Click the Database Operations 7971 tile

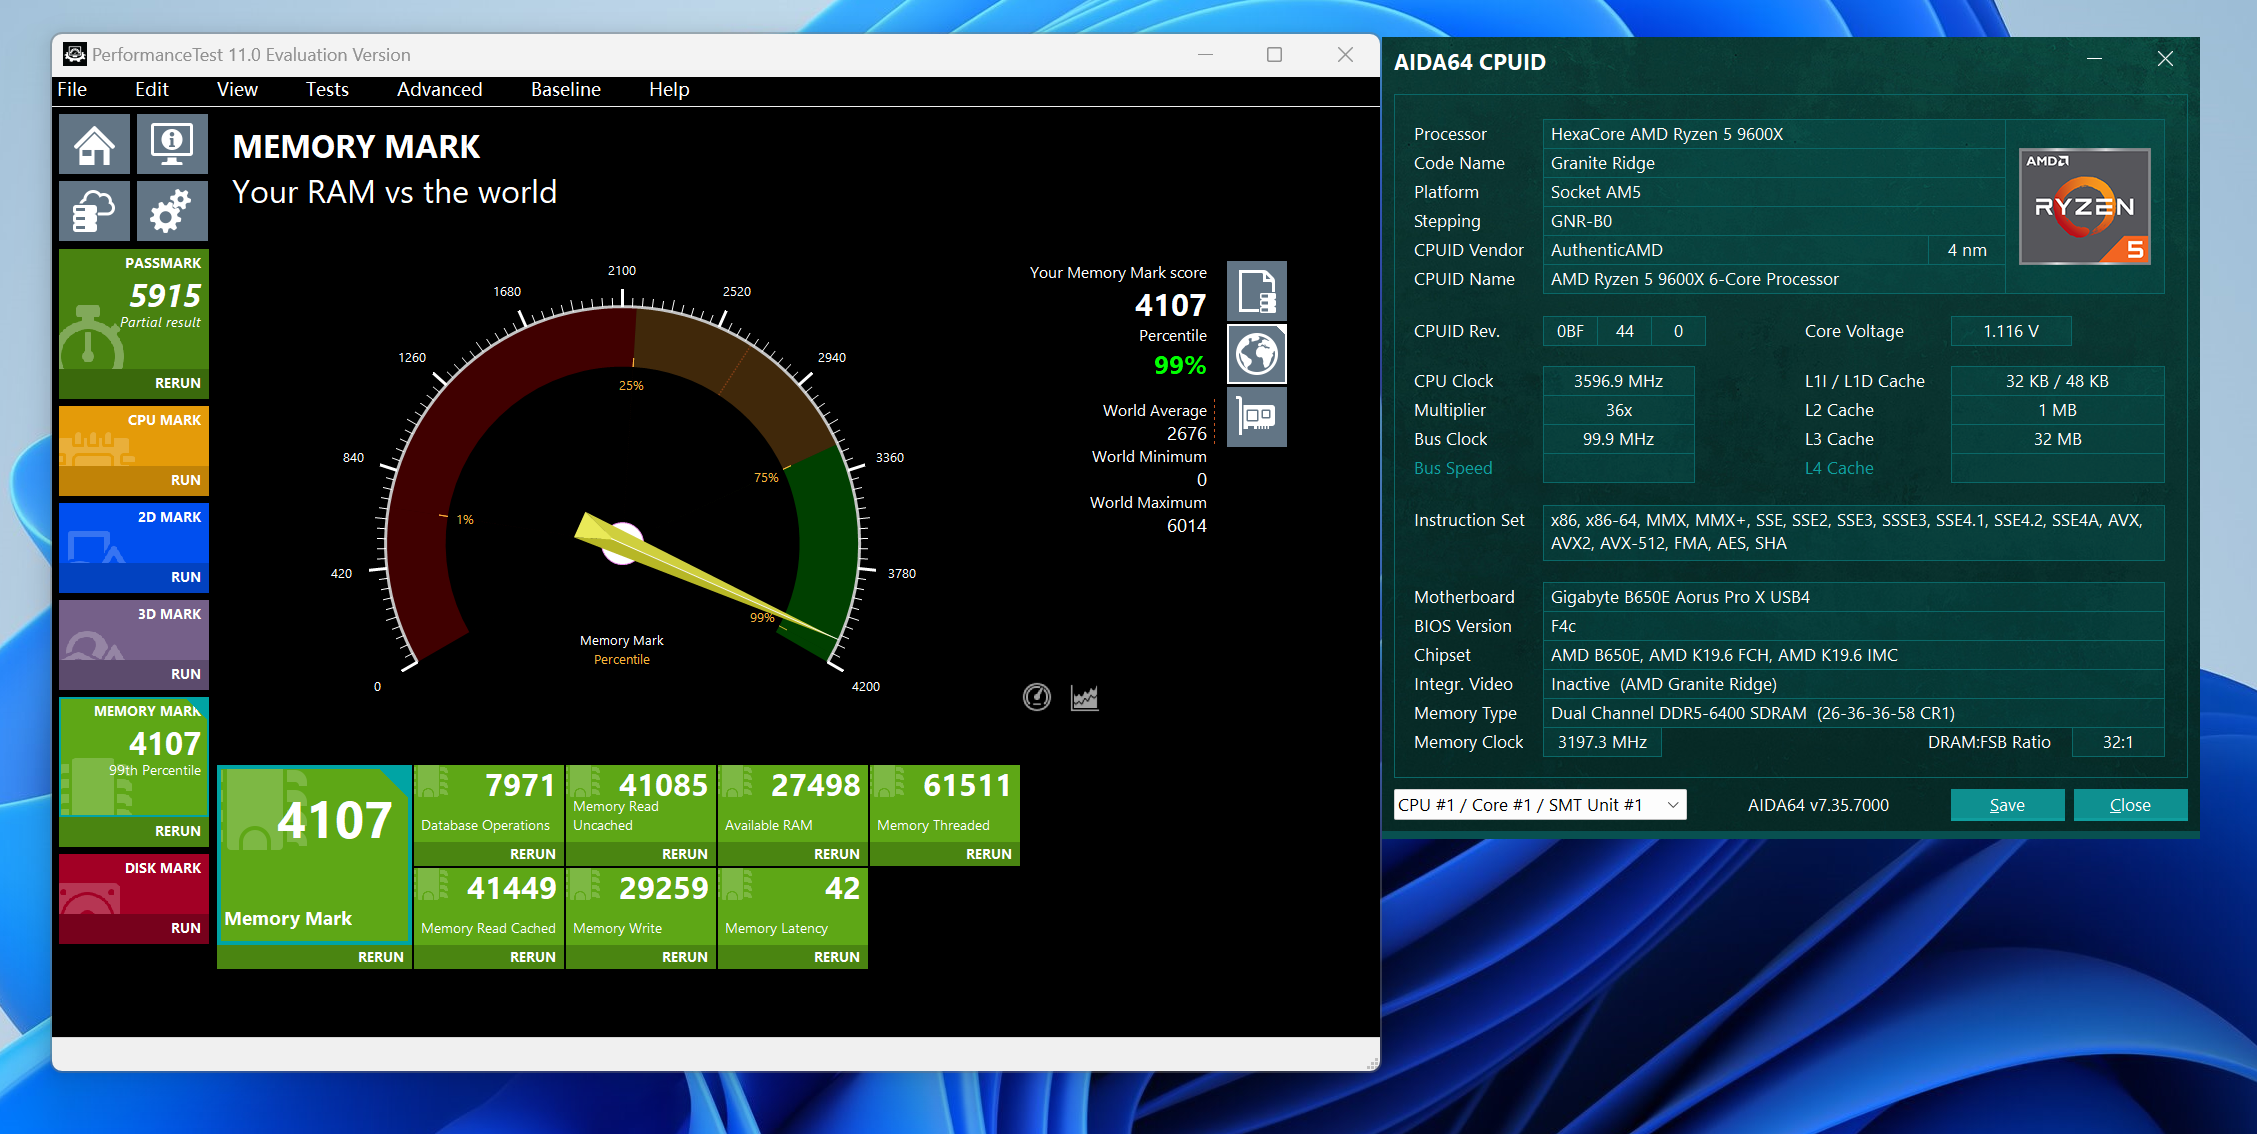click(x=488, y=803)
